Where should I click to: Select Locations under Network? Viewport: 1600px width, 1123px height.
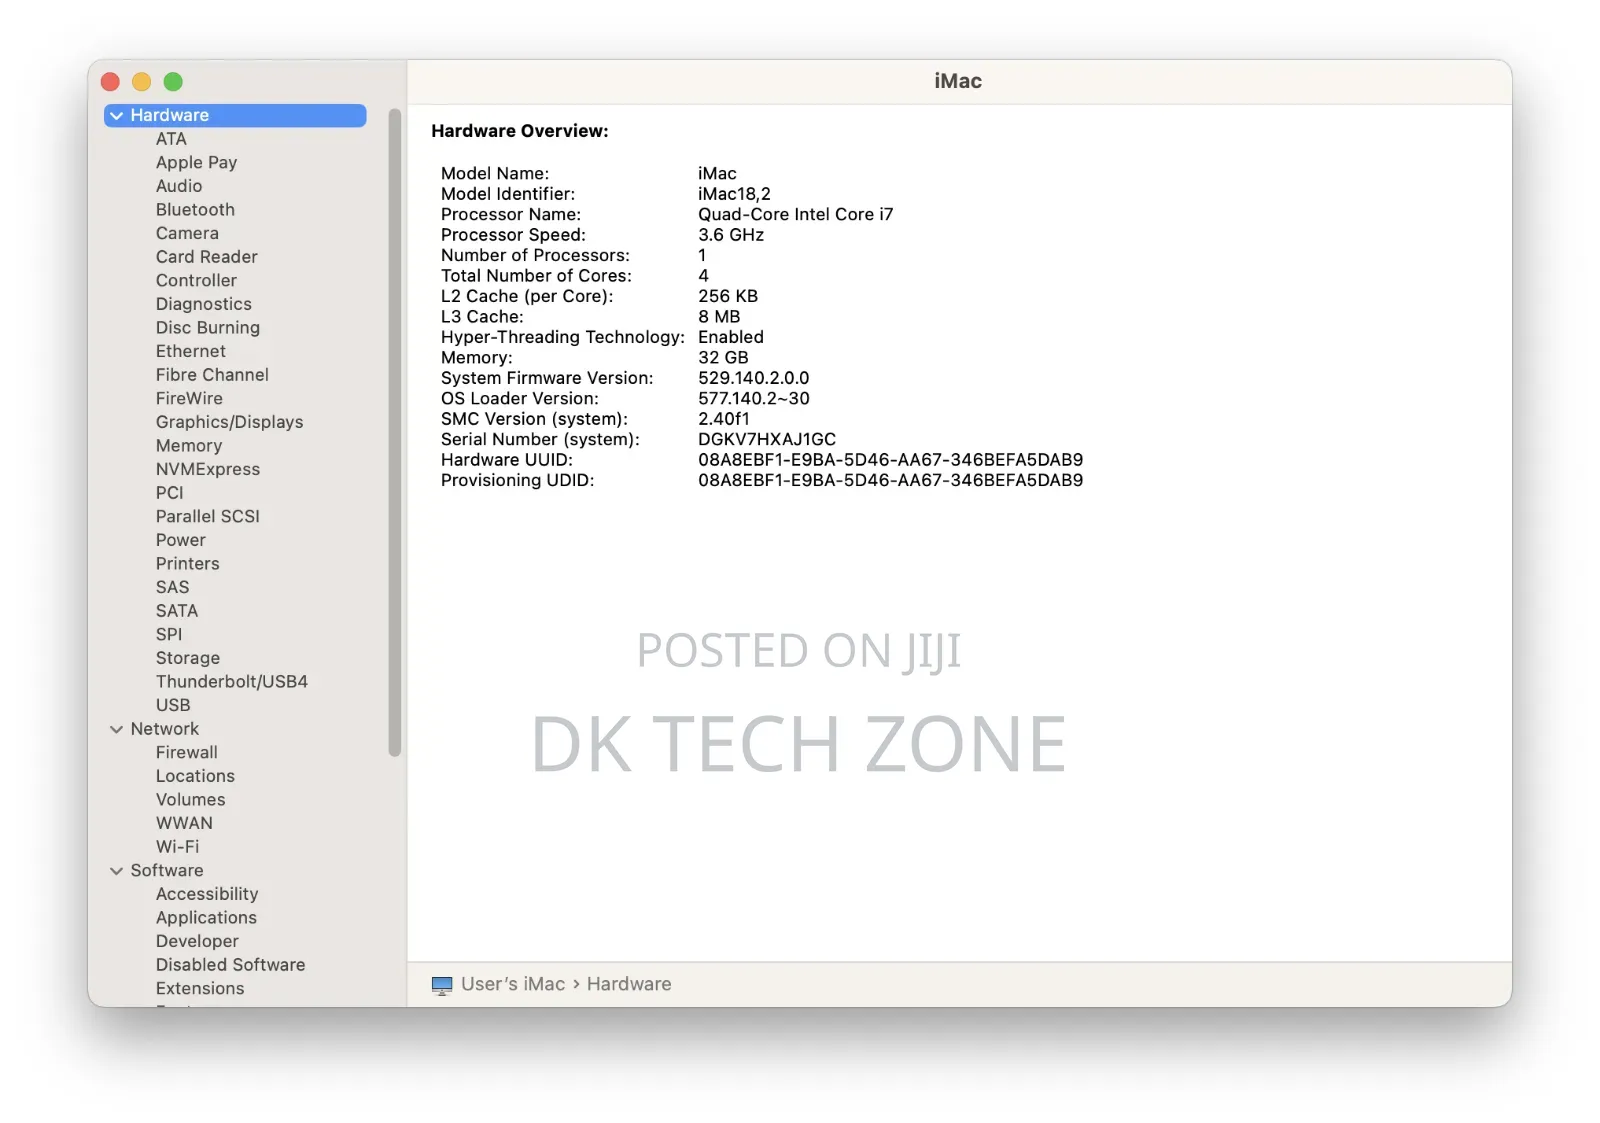195,776
